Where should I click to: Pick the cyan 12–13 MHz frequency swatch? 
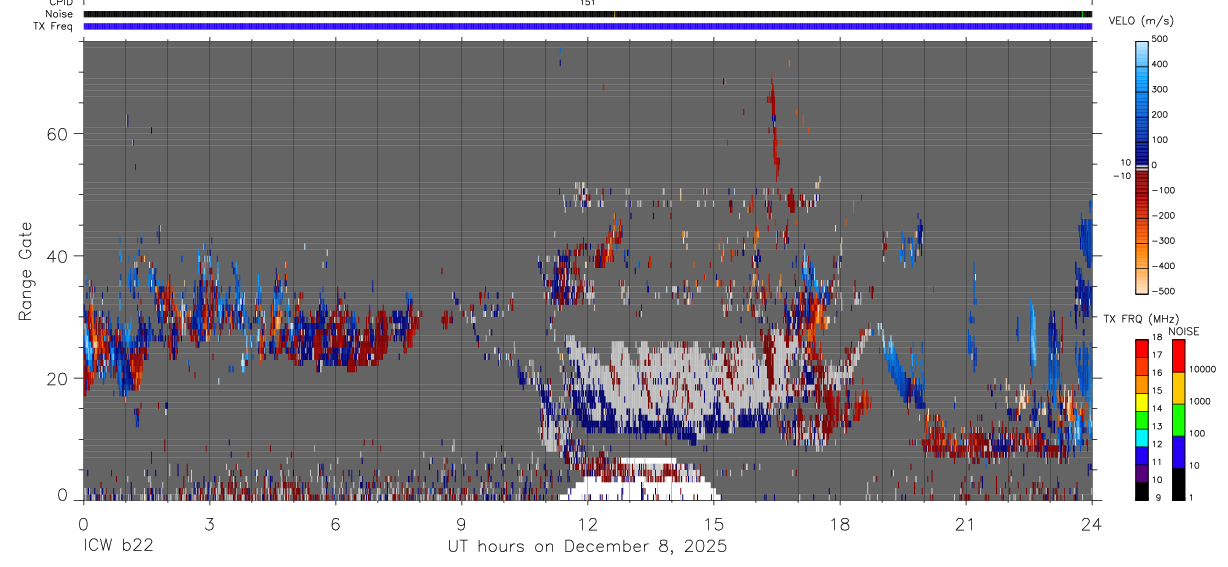1141,437
